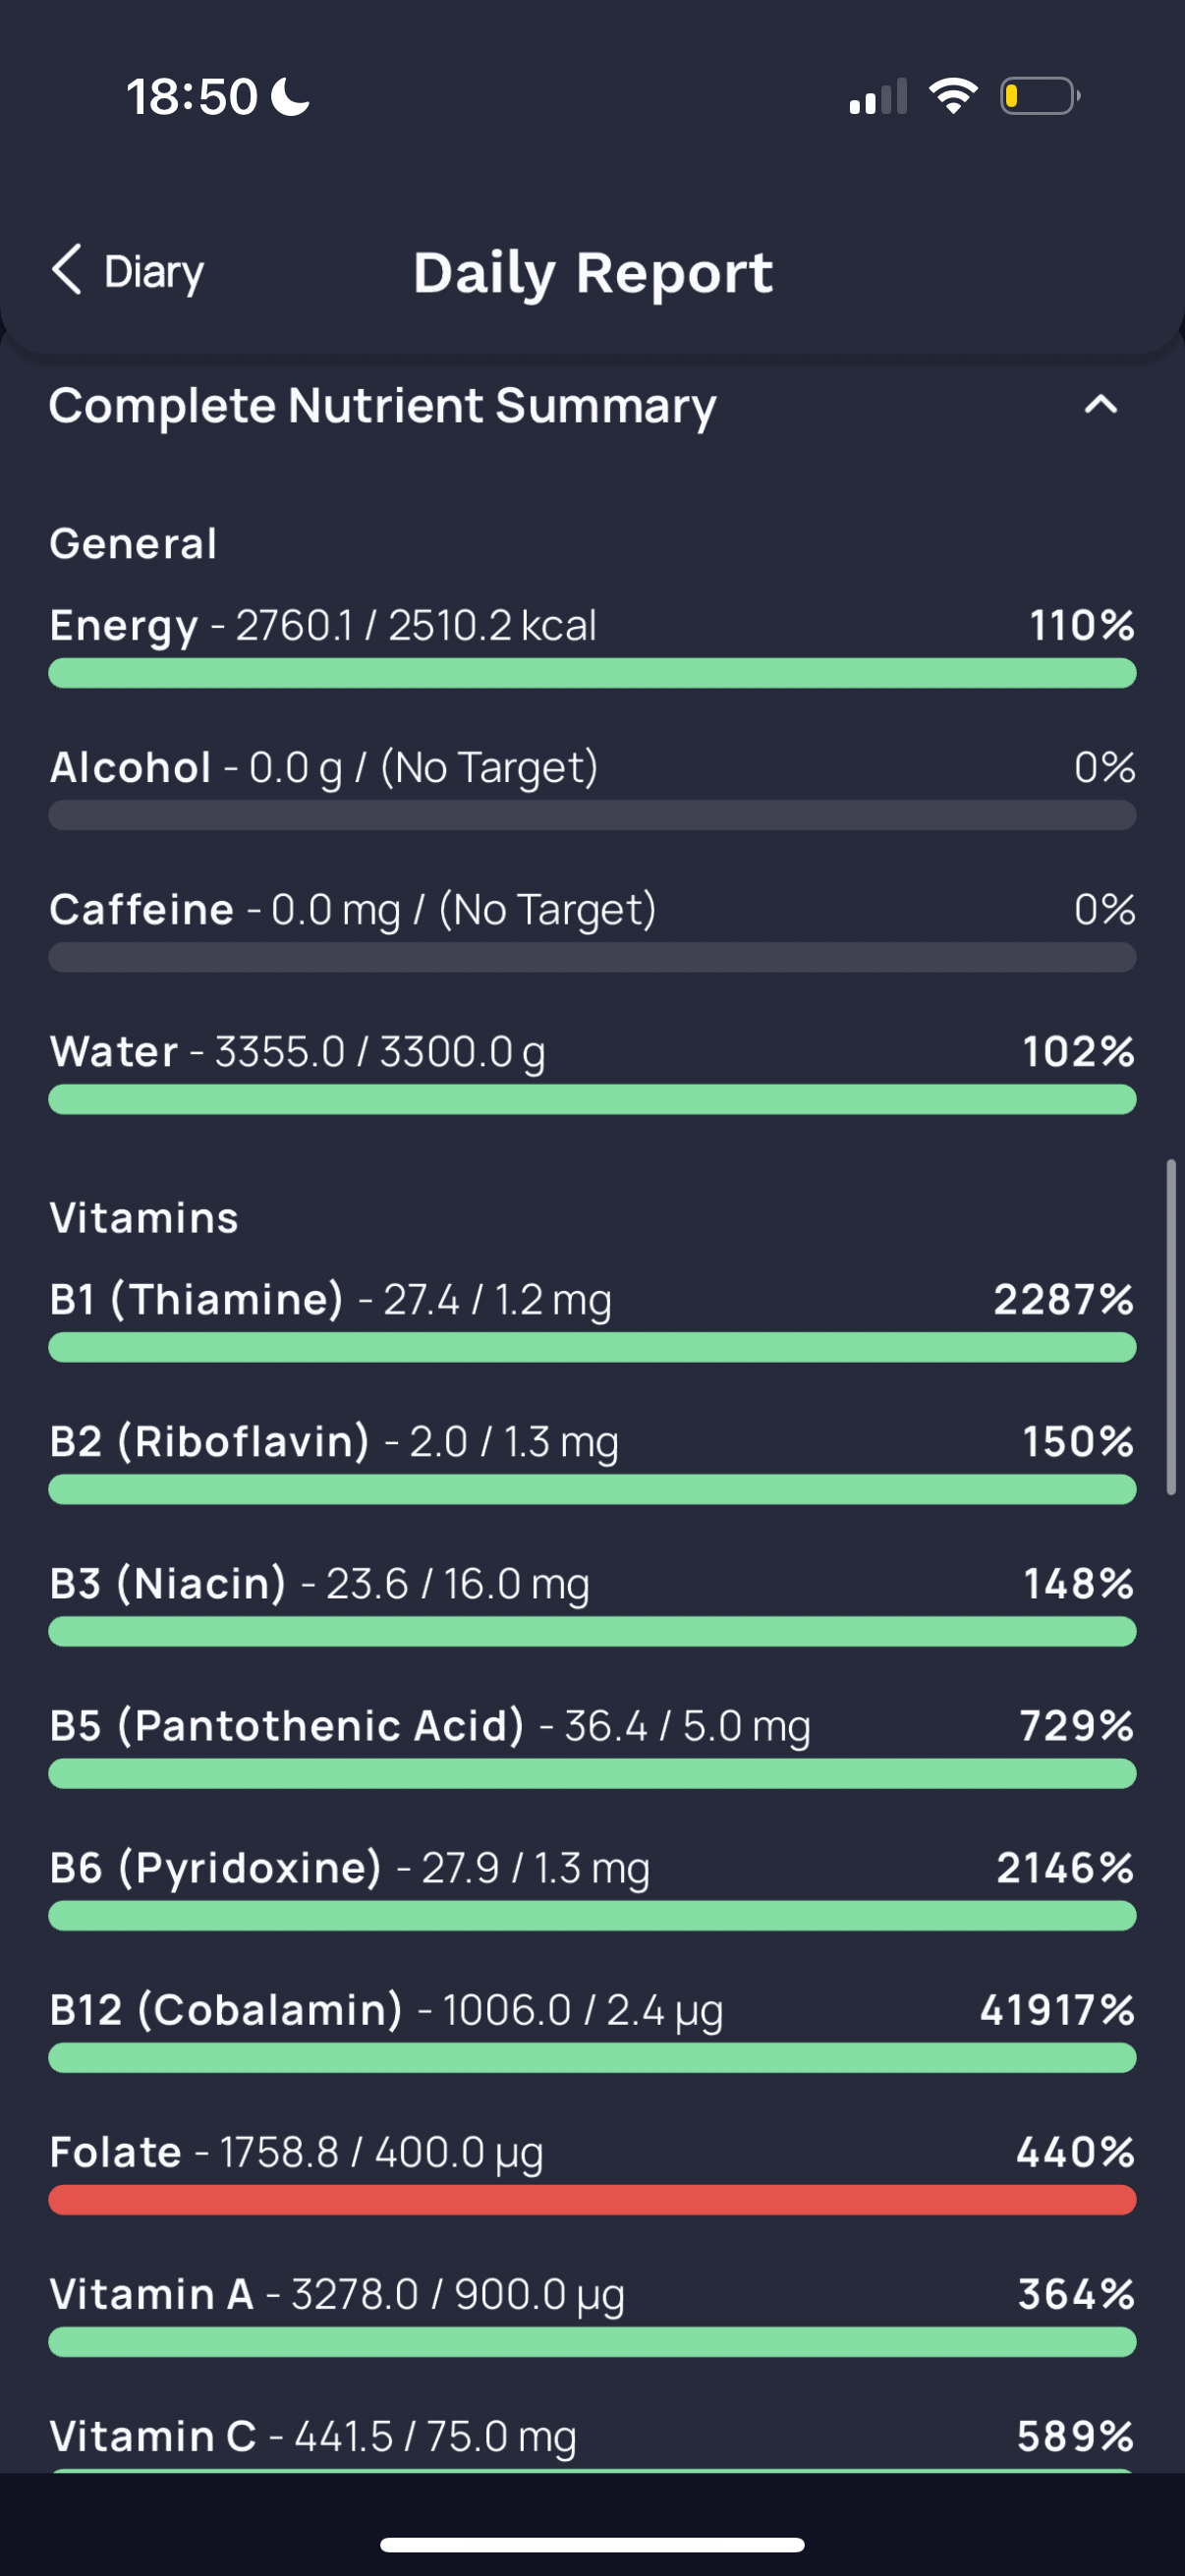This screenshot has width=1185, height=2576.
Task: Tap the Water intake row
Action: tap(592, 1071)
